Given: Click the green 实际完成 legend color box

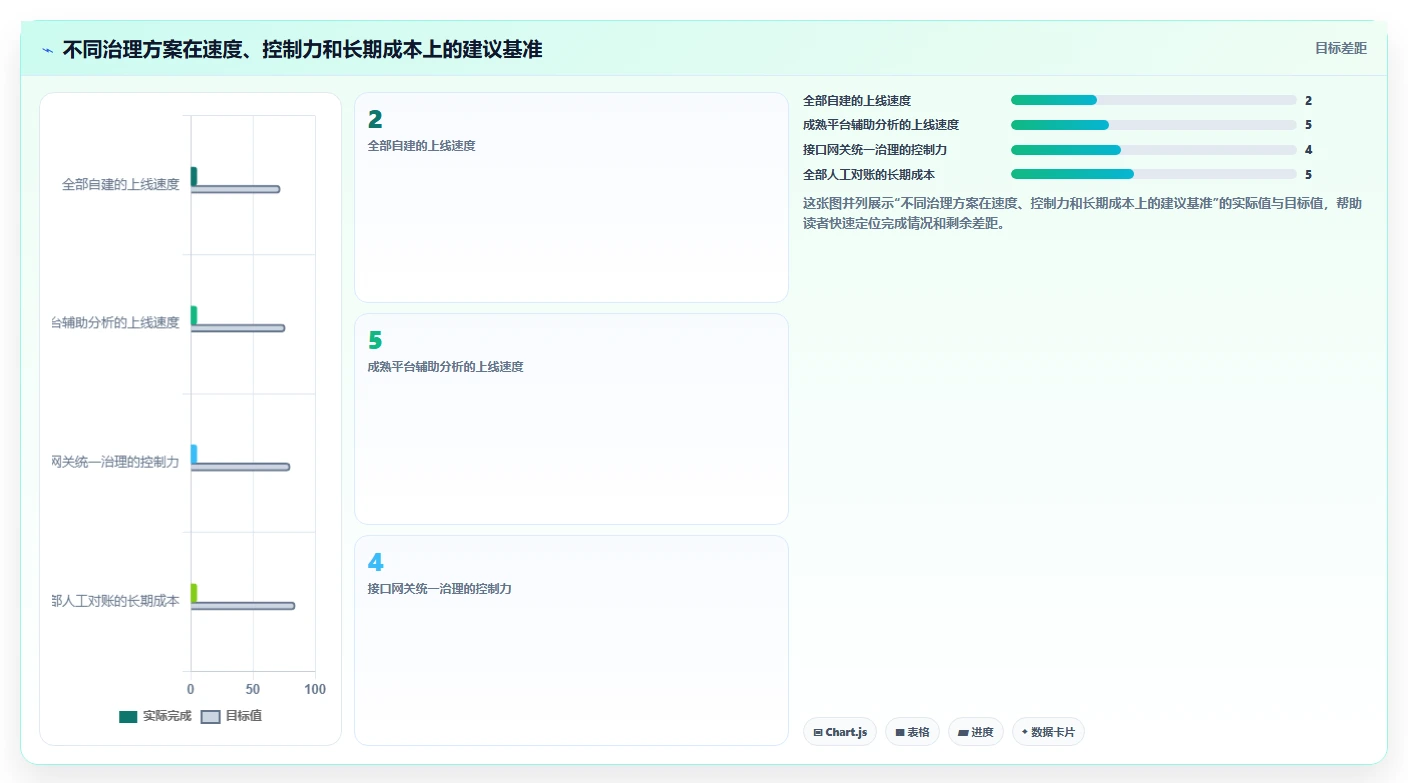Looking at the screenshot, I should 128,716.
